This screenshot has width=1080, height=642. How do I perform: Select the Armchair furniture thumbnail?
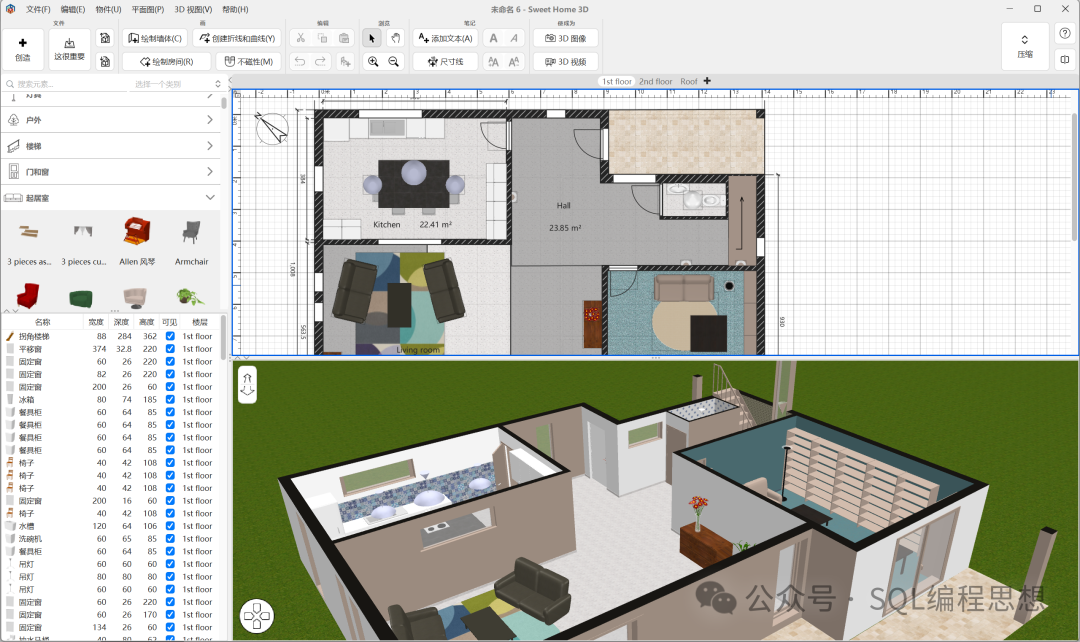[191, 242]
